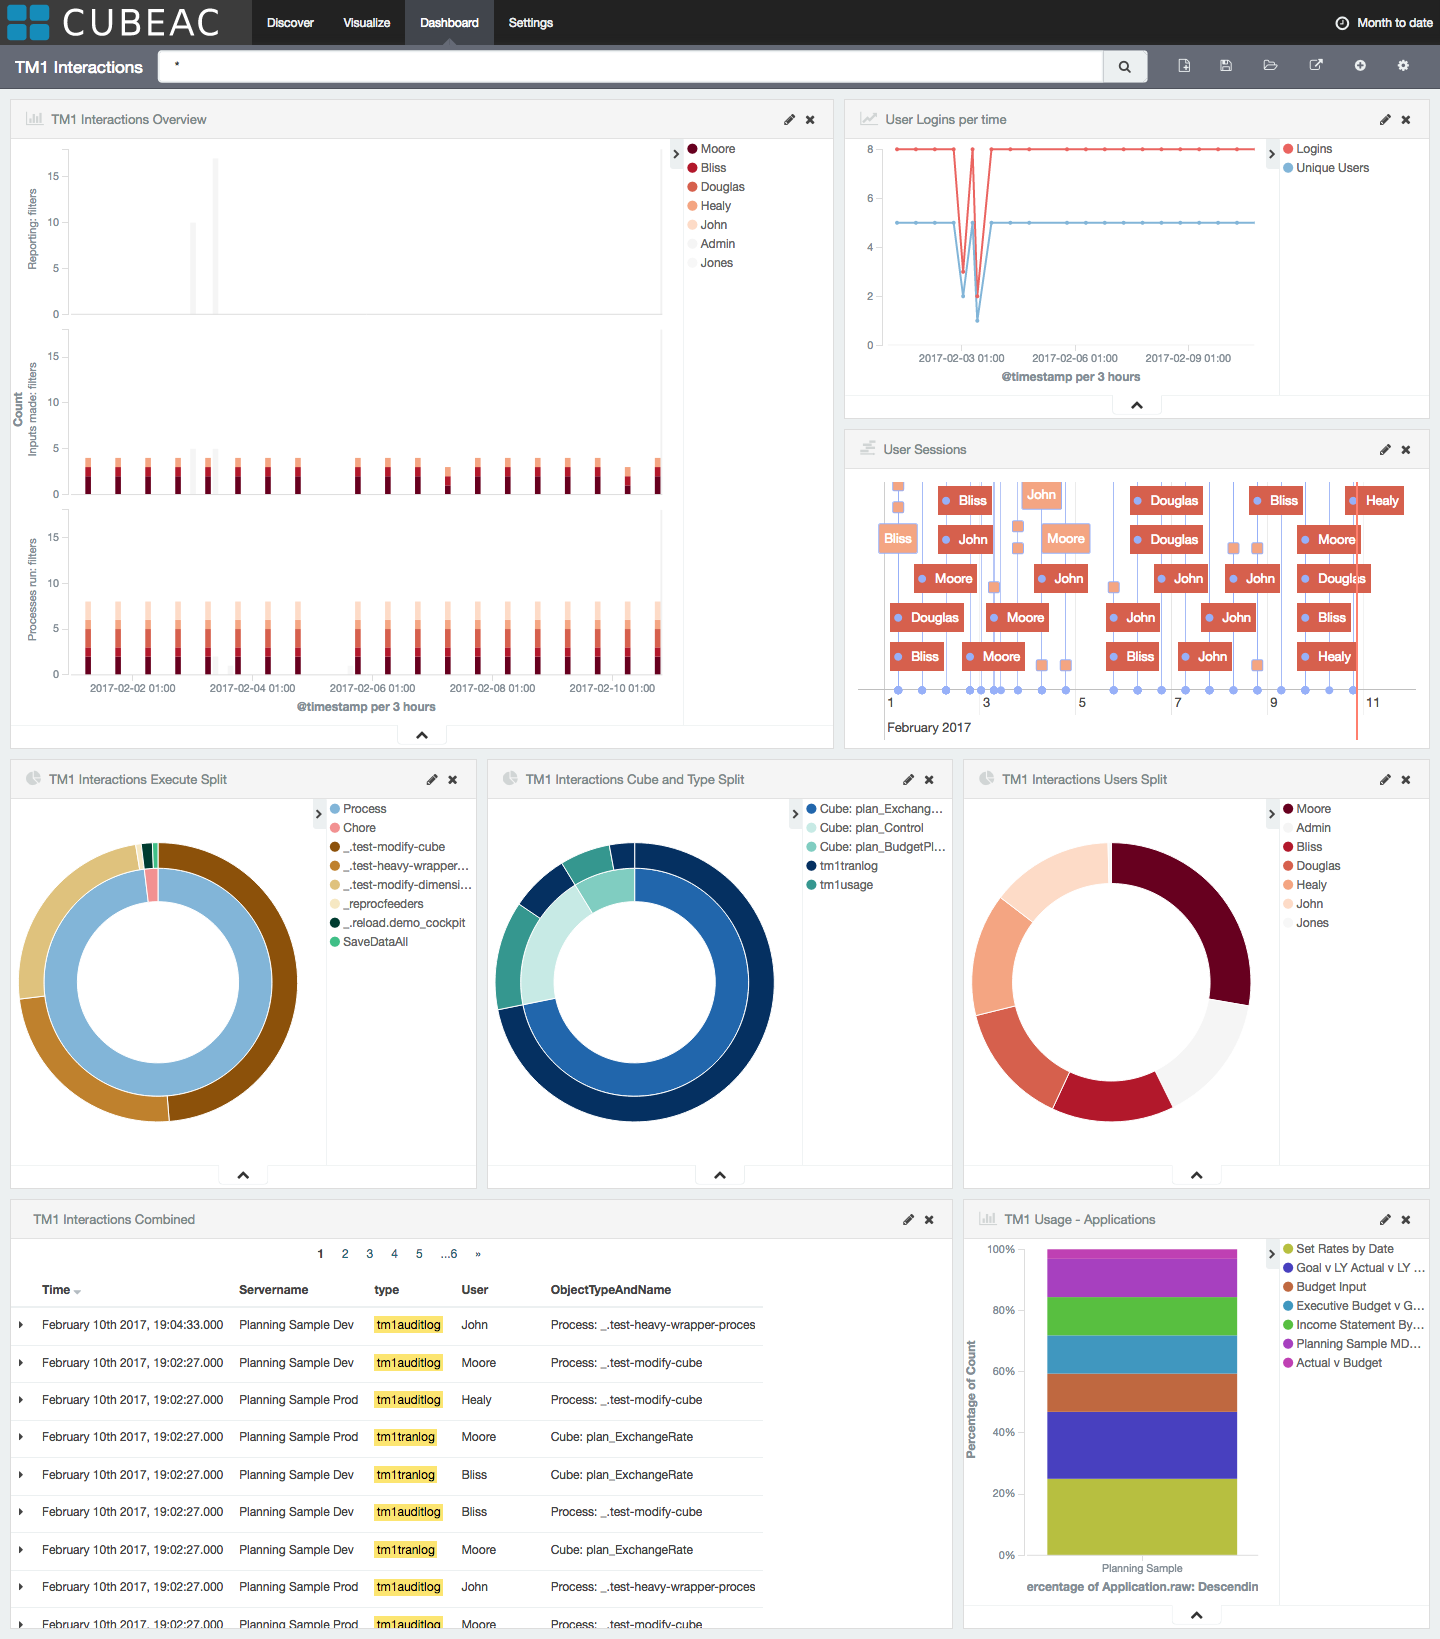The image size is (1440, 1639).
Task: Open Month to date time picker
Action: tap(1384, 23)
